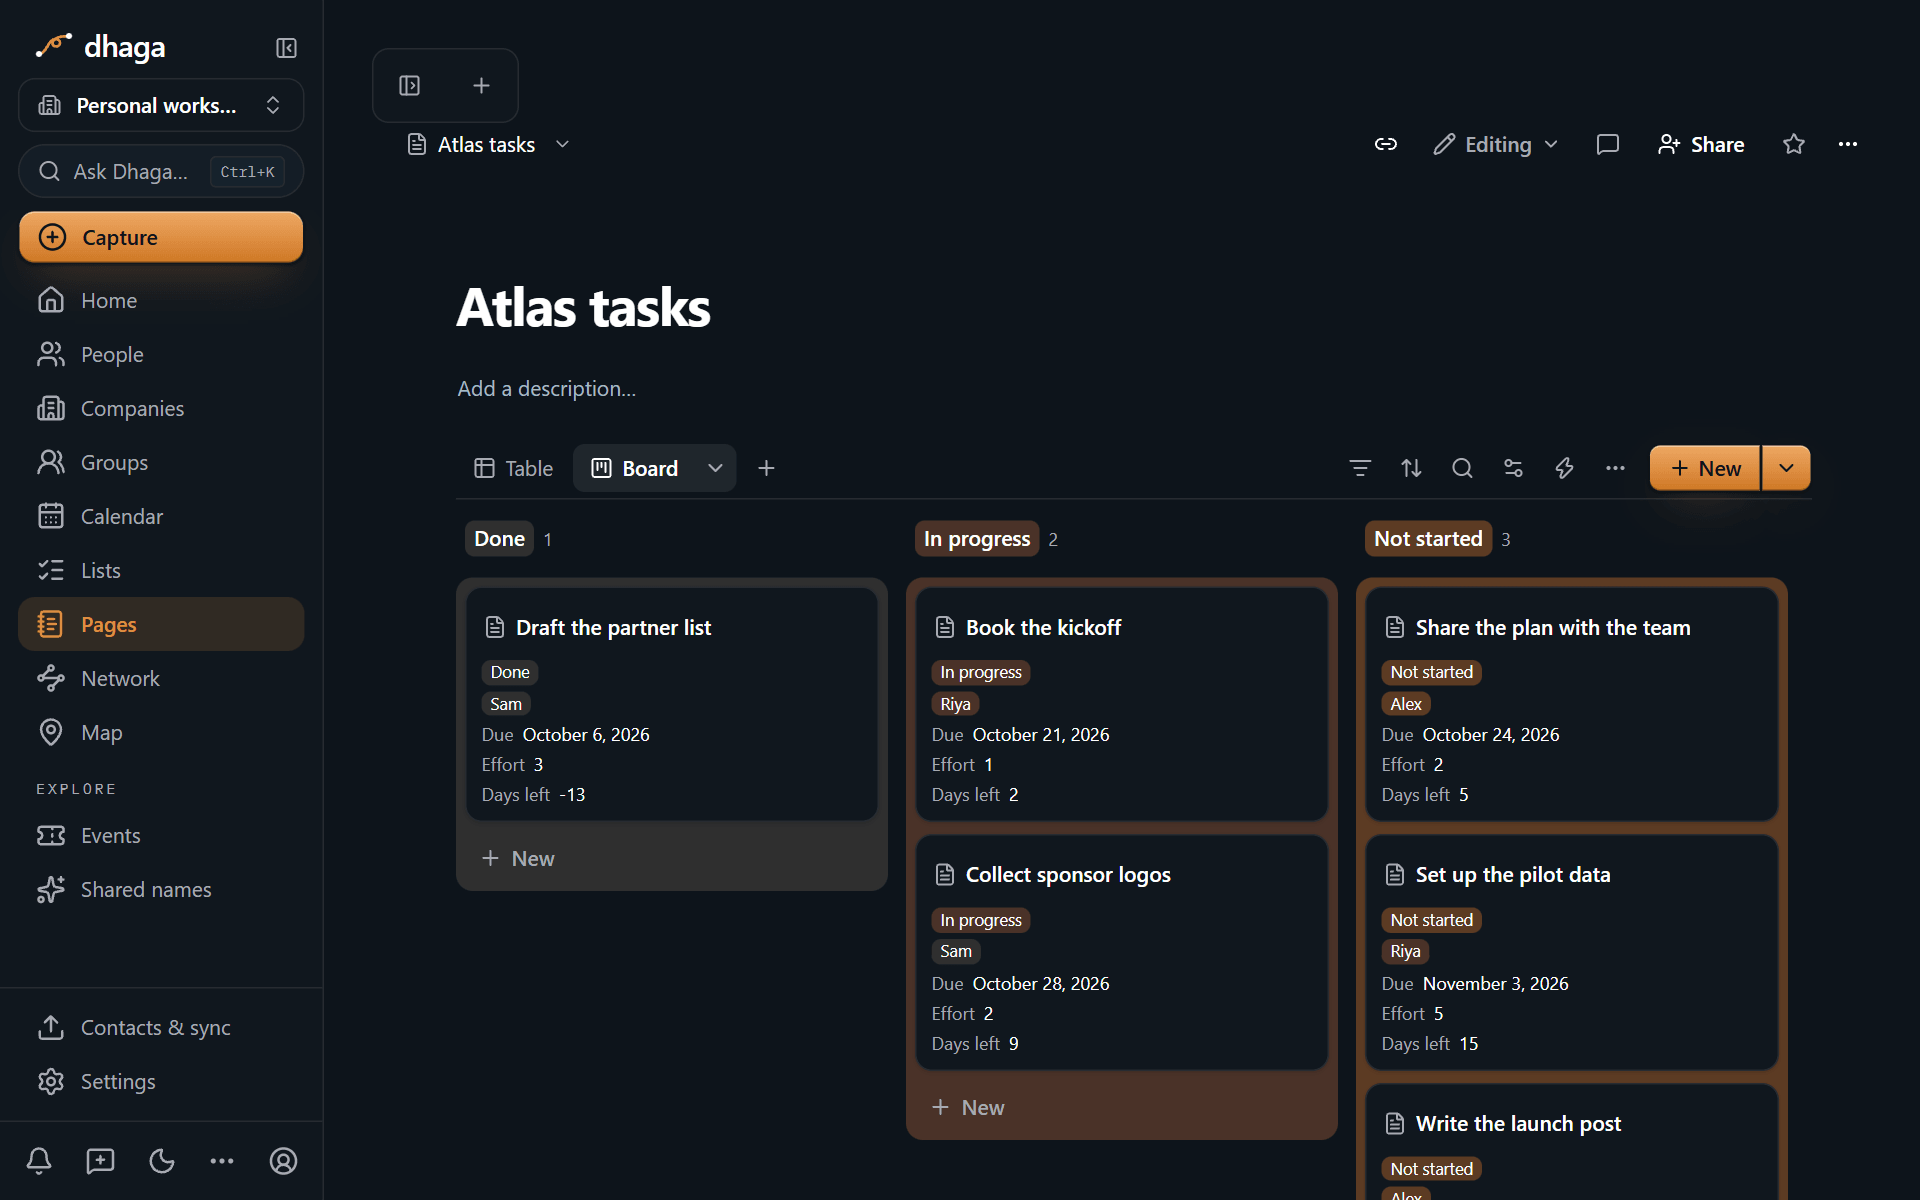Open the Collect sponsor logos card
1920x1200 pixels.
pyautogui.click(x=1122, y=952)
